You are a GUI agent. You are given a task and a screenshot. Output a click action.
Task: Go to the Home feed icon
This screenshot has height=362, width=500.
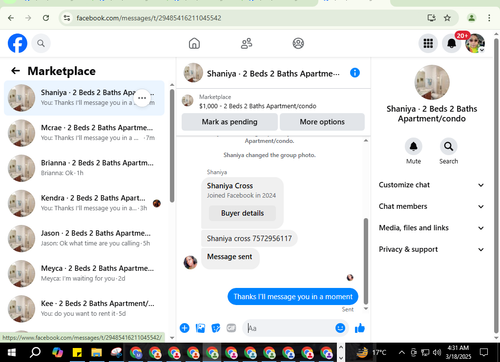[194, 43]
